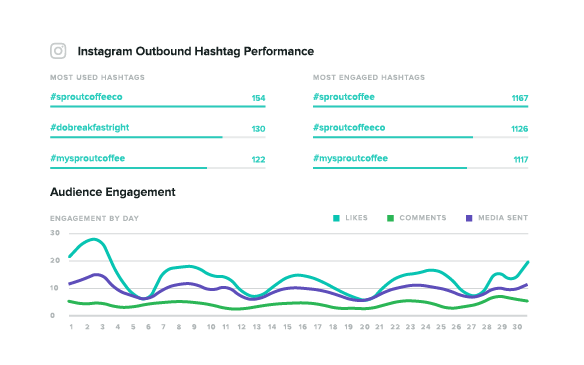Select the MOST USED HASHTAGS label
Screen dimensions: 584x365
tap(97, 77)
